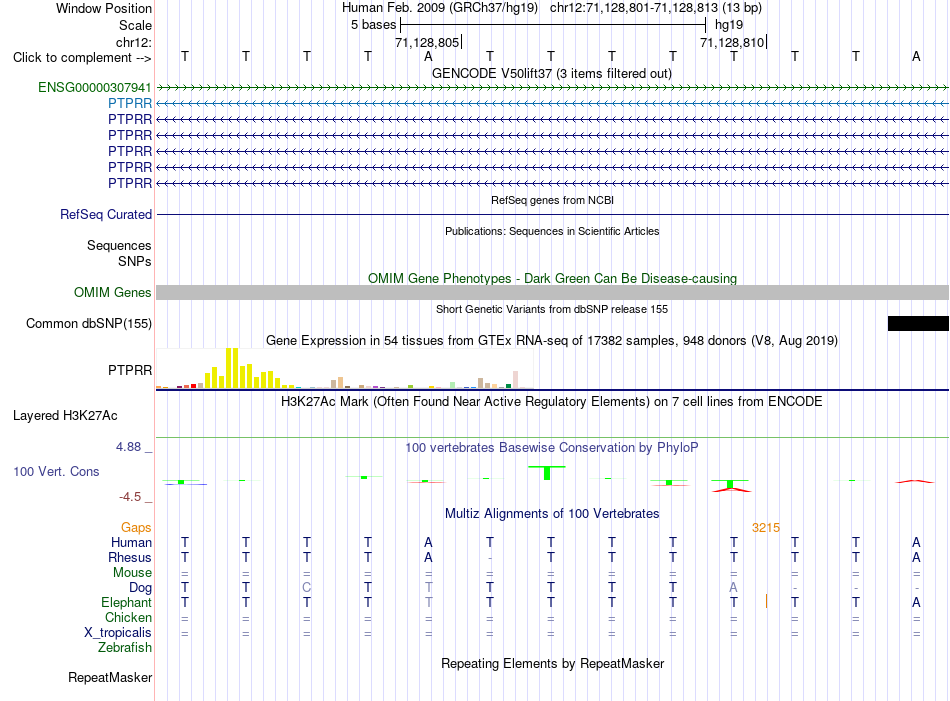The image size is (950, 701).
Task: Open the 'Common dbSNP(155)' track label
Action: [x=88, y=324]
